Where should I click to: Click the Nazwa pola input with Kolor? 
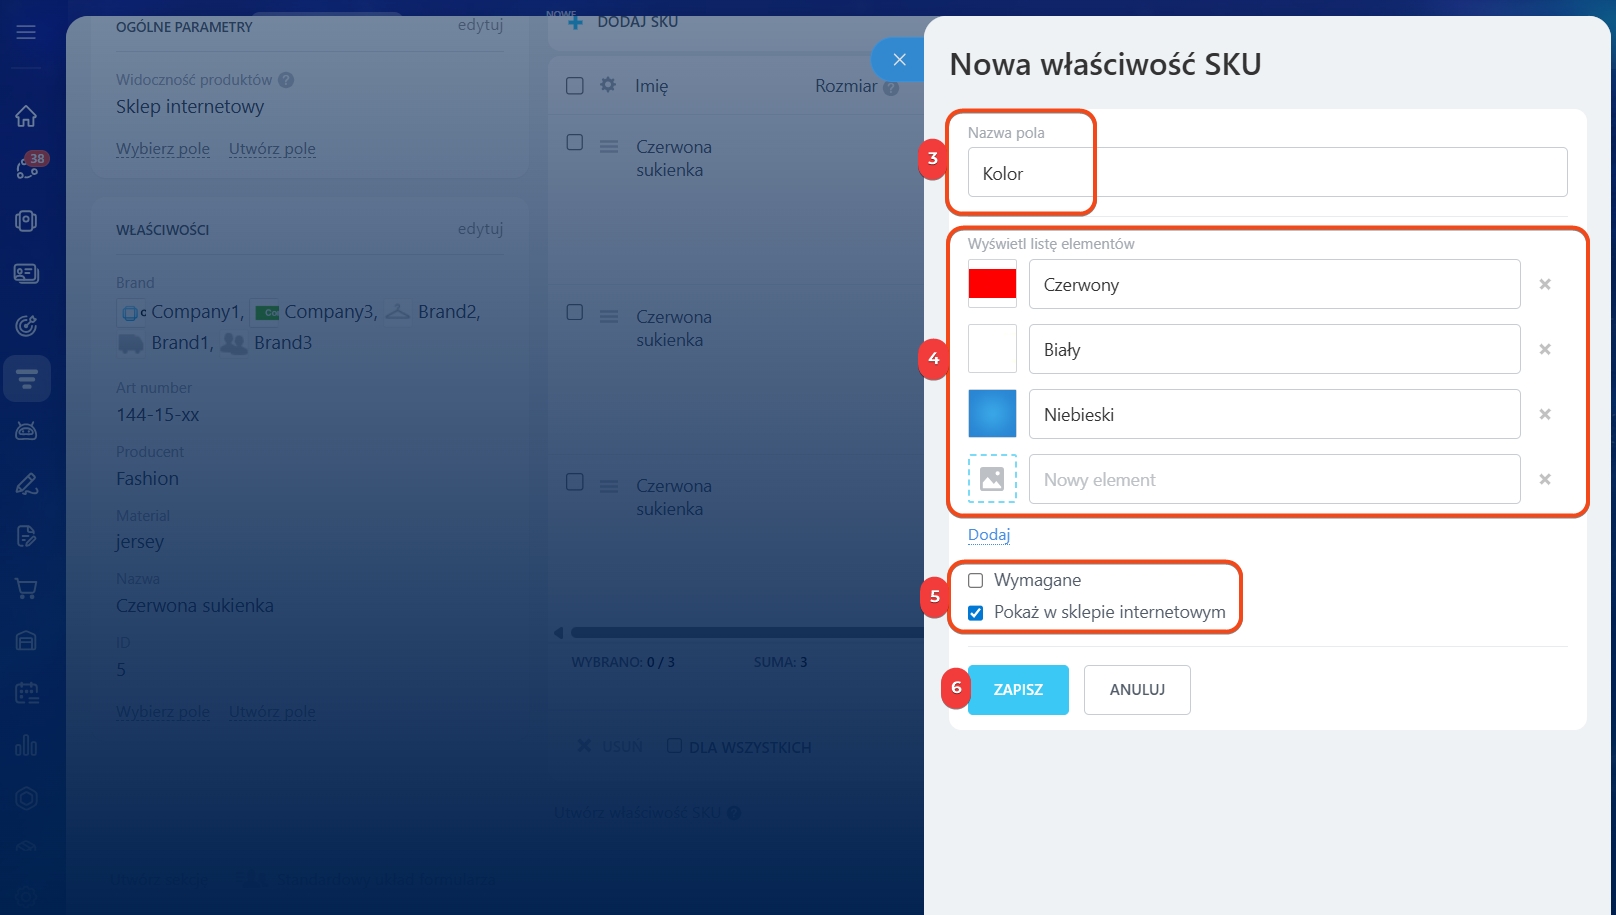click(x=1266, y=173)
